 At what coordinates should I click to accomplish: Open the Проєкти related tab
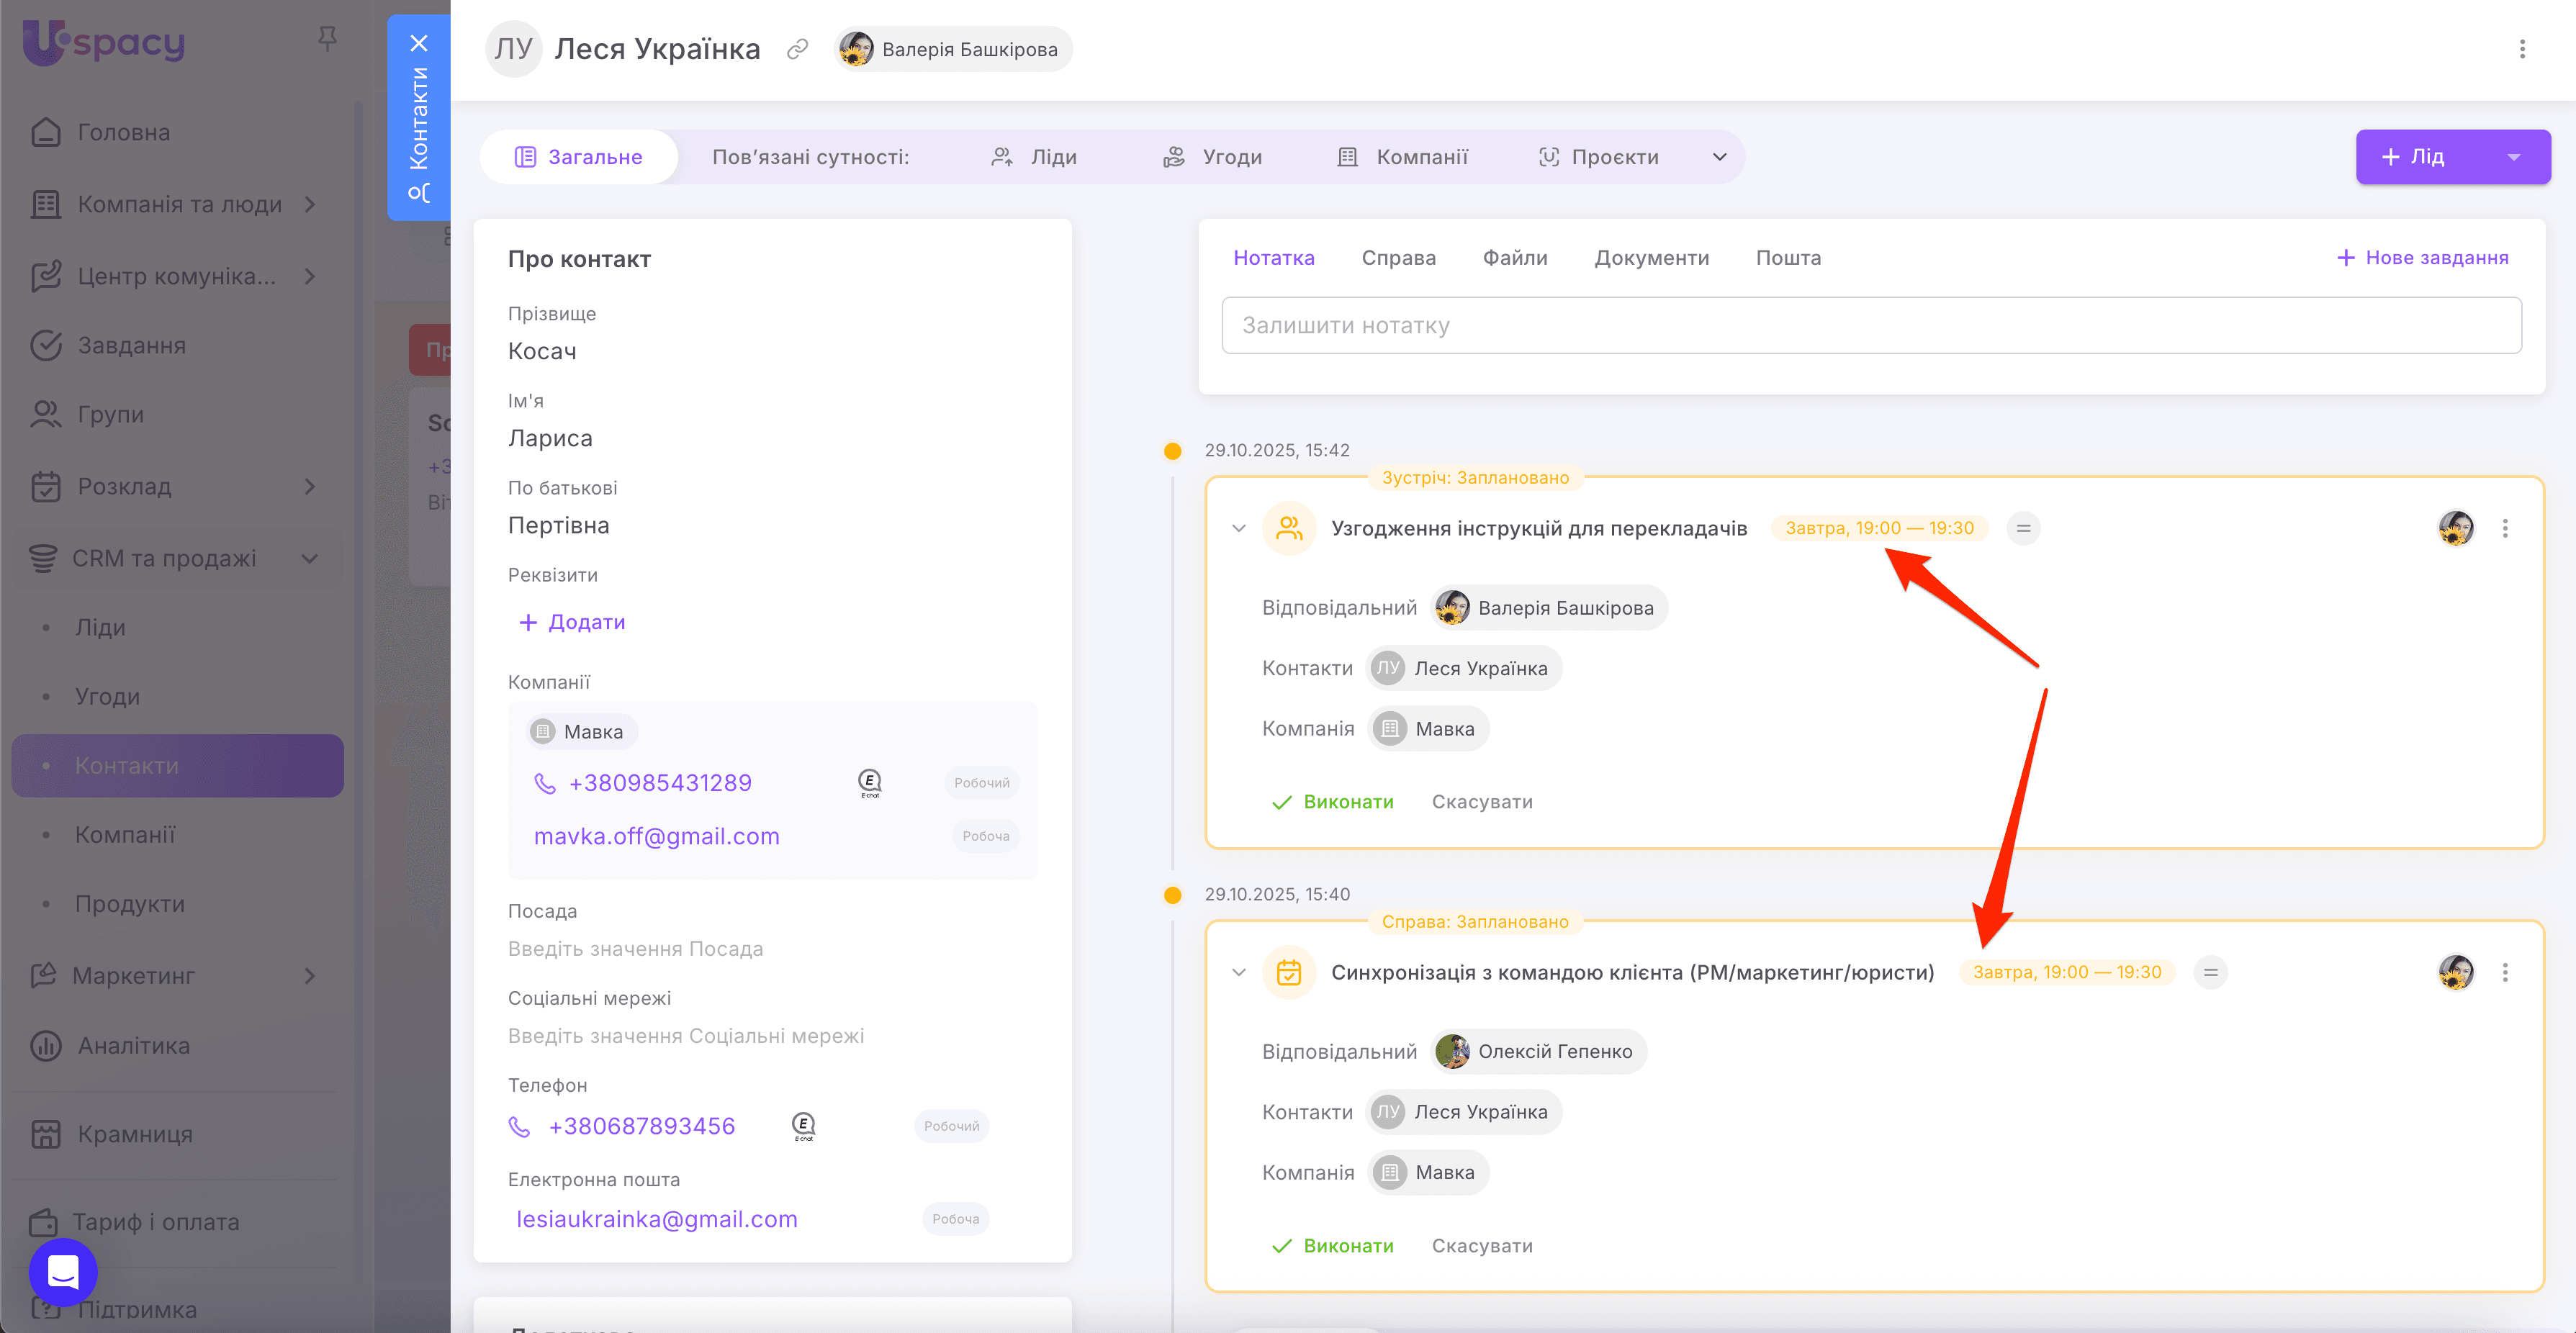coord(1598,157)
